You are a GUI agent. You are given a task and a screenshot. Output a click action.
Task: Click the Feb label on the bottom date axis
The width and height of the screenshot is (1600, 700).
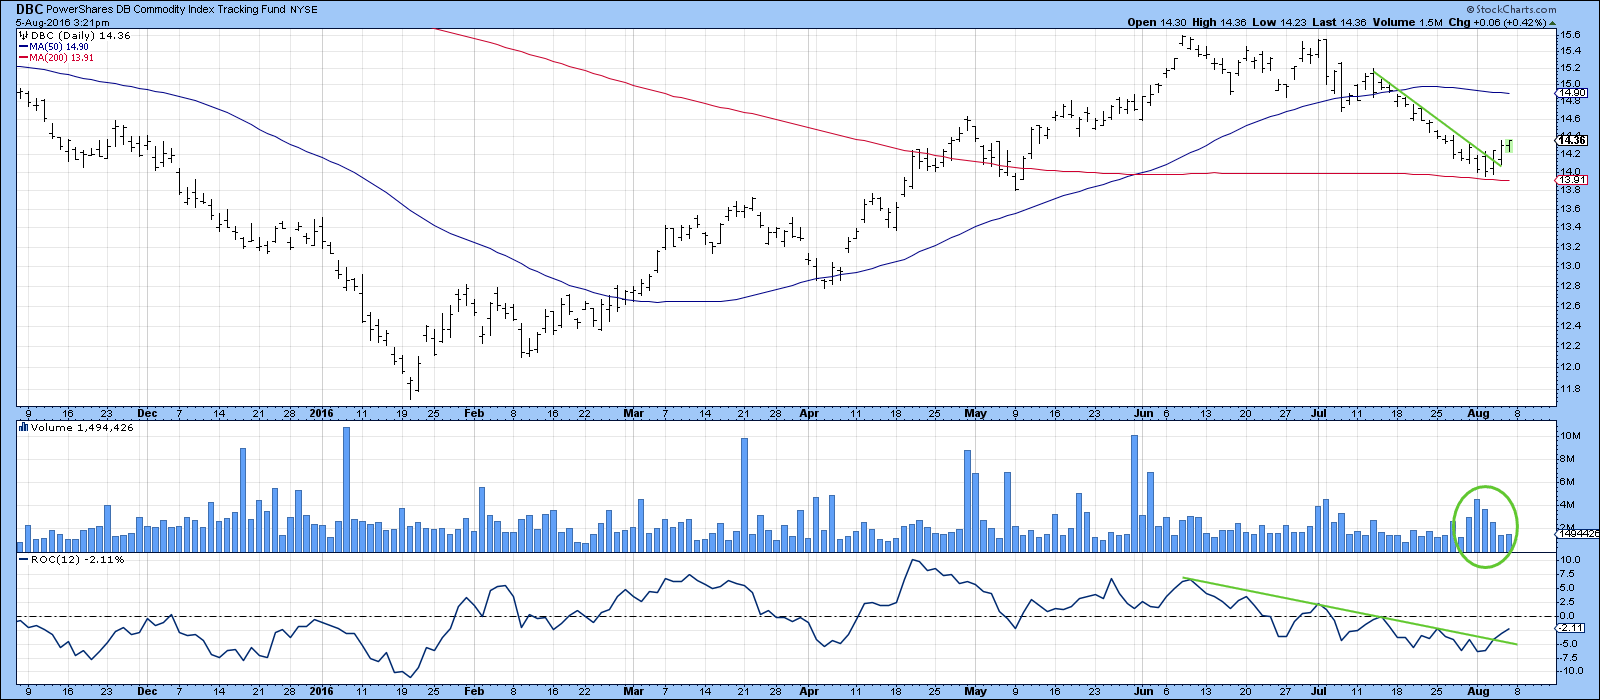474,691
